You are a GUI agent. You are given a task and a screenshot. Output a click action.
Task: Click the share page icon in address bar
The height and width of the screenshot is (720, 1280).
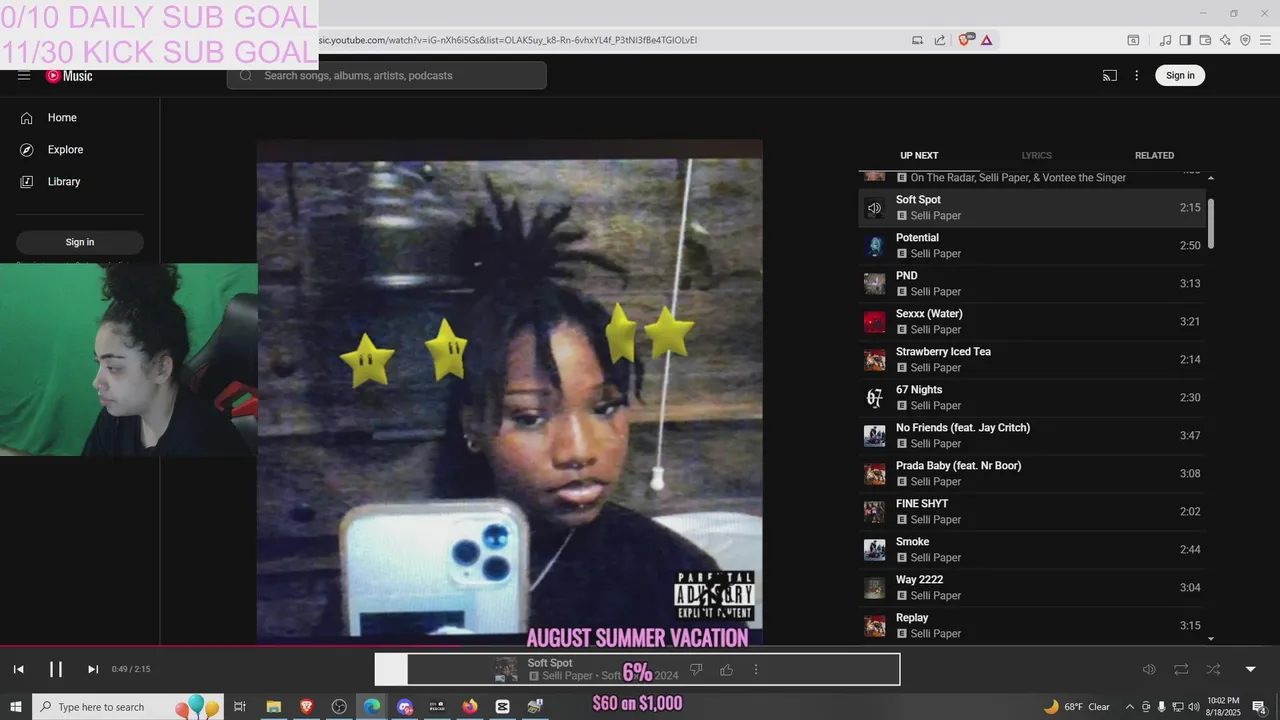940,40
